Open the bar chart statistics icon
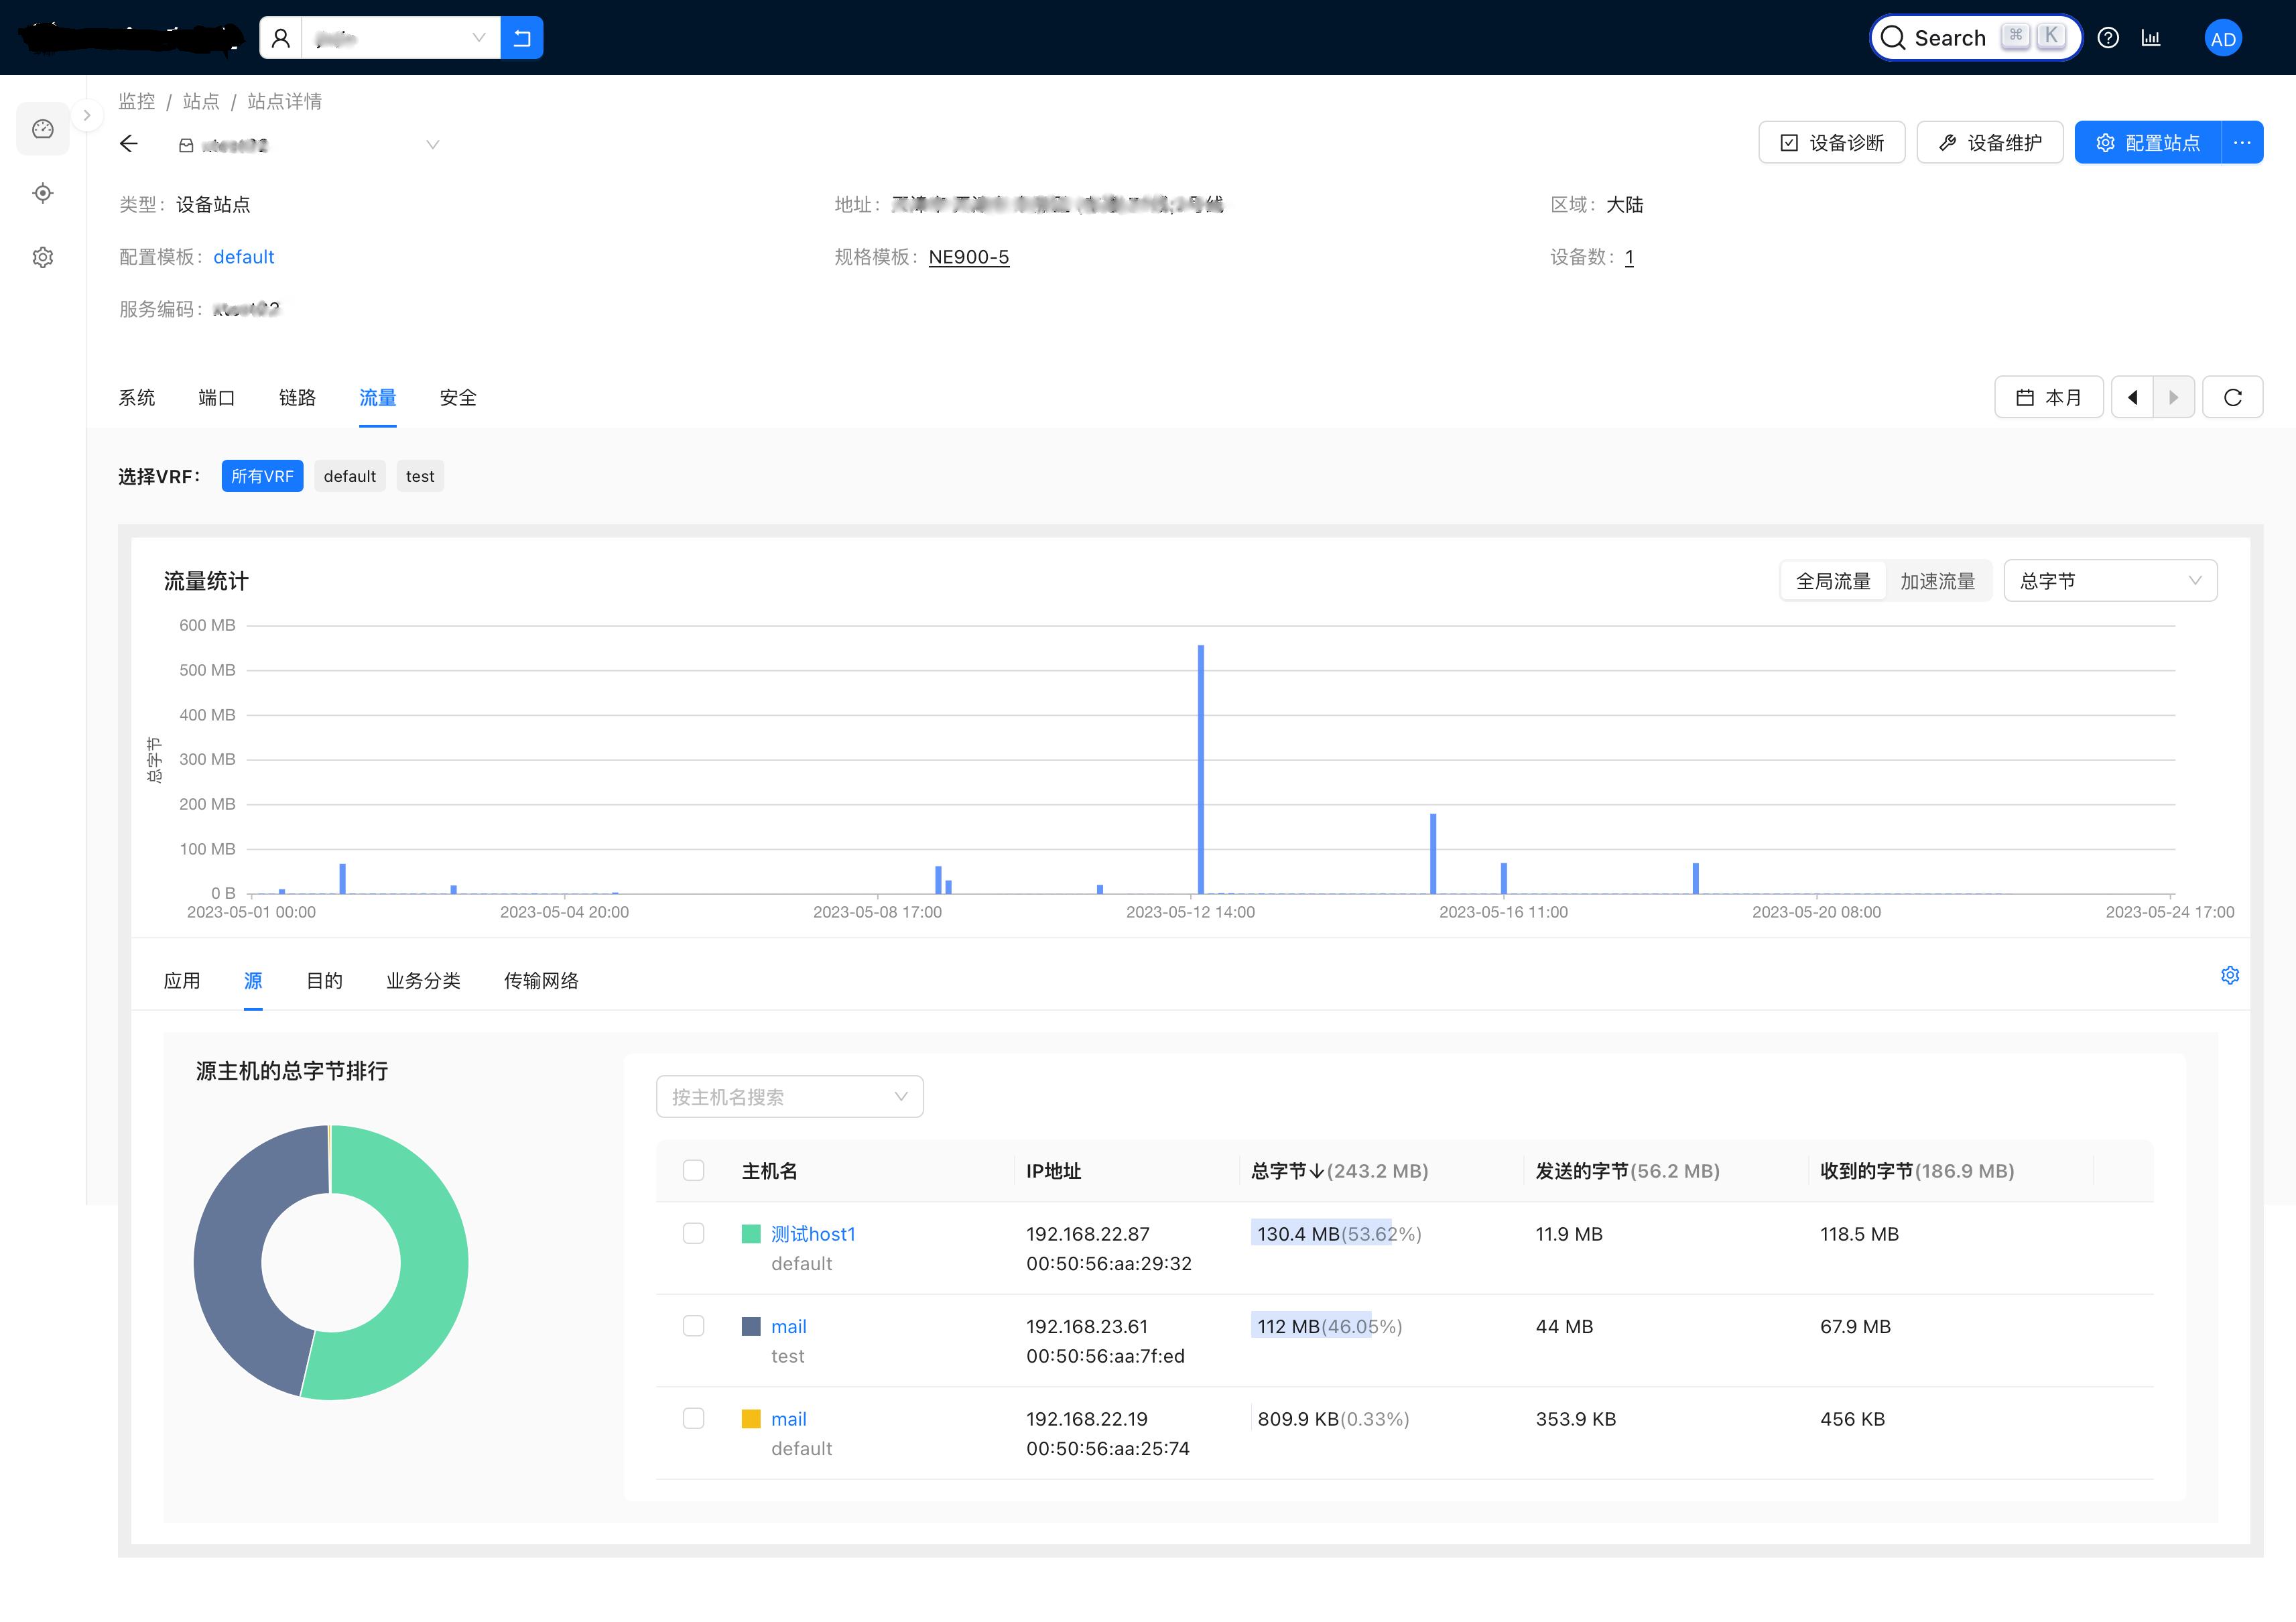2296x1622 pixels. [x=2151, y=38]
